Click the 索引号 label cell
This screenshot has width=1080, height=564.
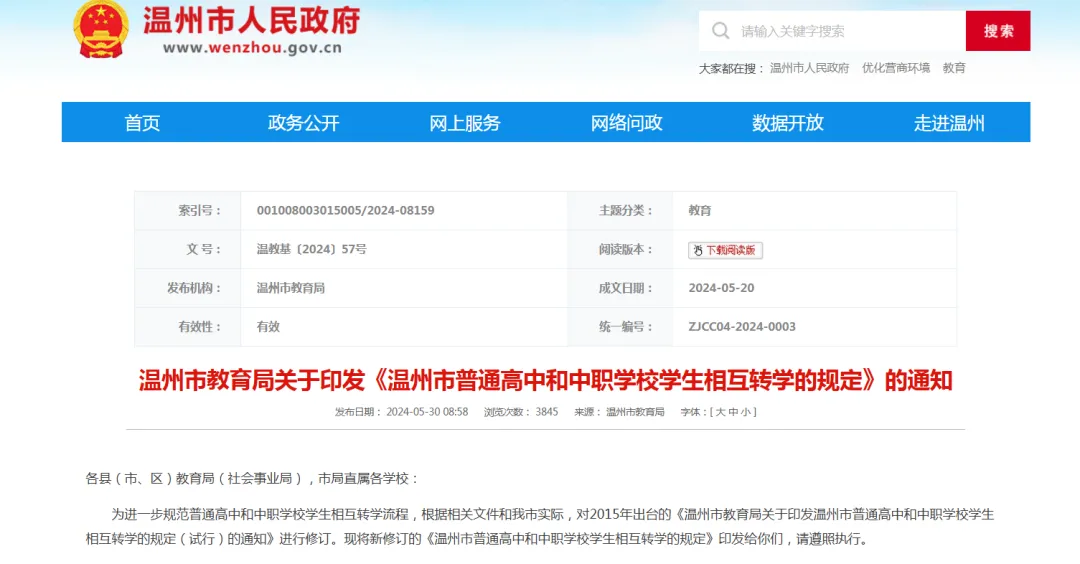click(188, 211)
